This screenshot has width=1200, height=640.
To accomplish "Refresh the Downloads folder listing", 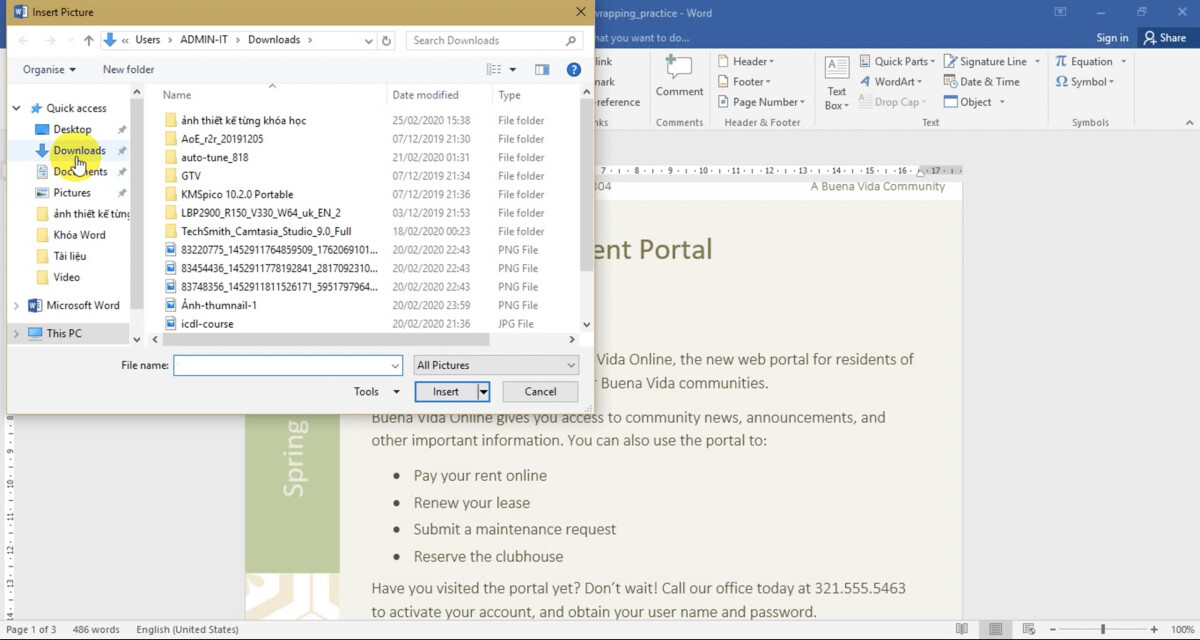I will [x=387, y=40].
